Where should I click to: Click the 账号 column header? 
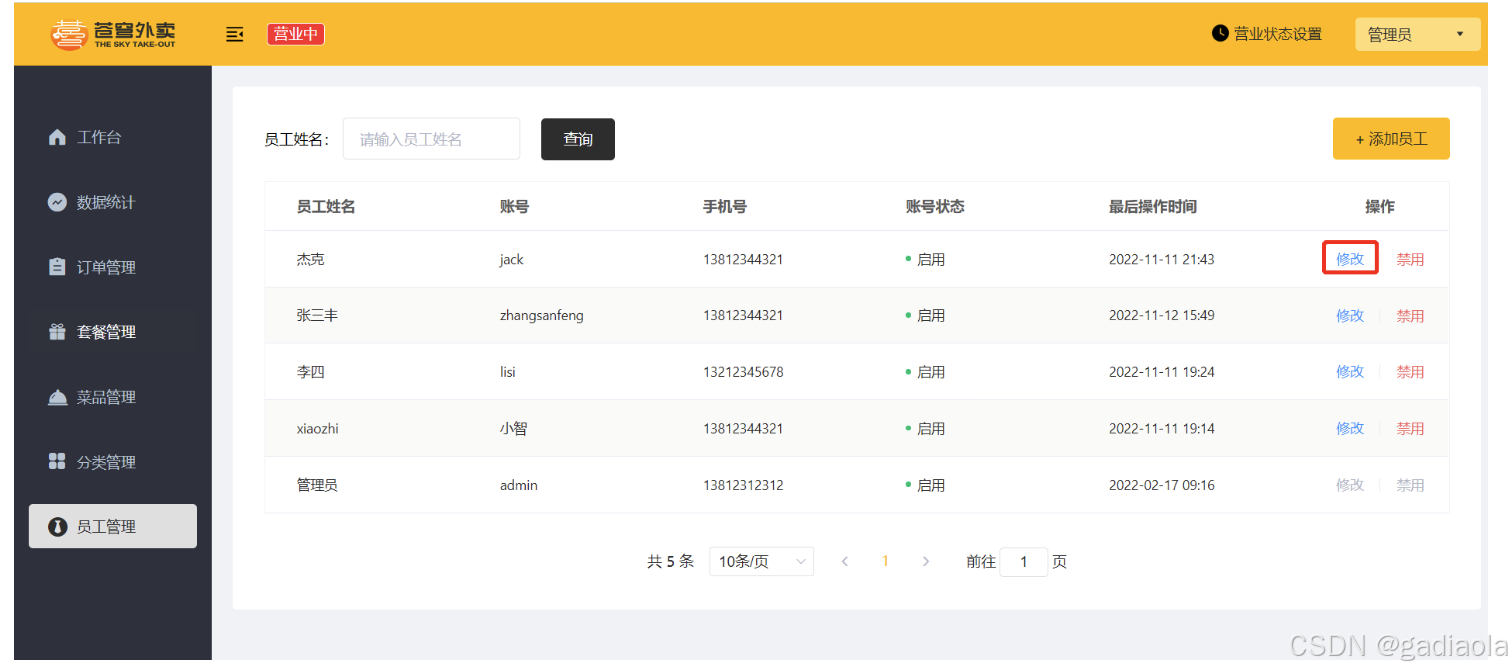pyautogui.click(x=514, y=207)
